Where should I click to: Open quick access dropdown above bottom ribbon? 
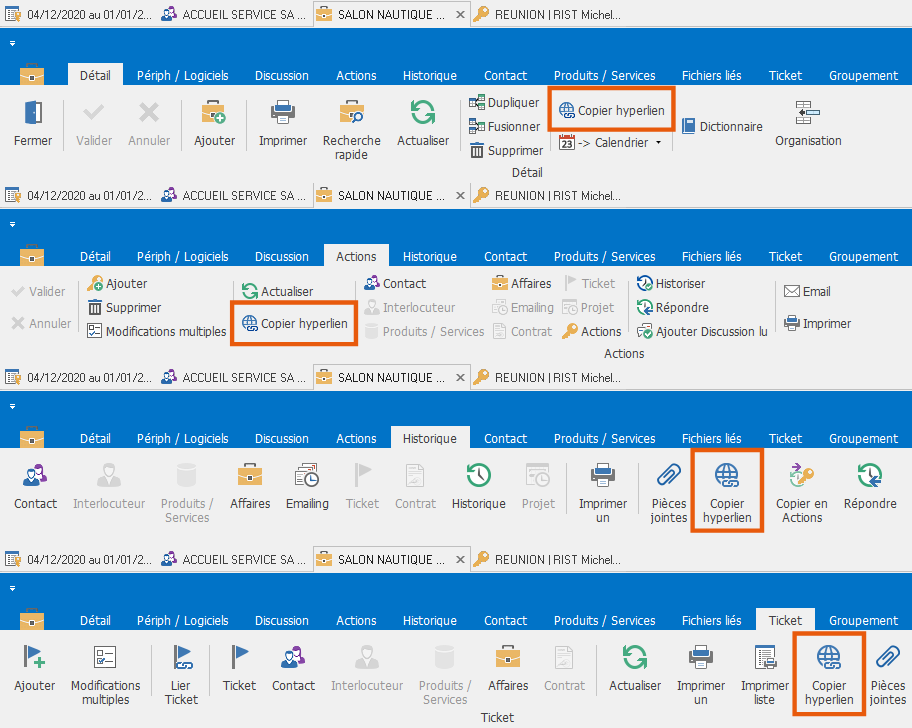(x=11, y=589)
